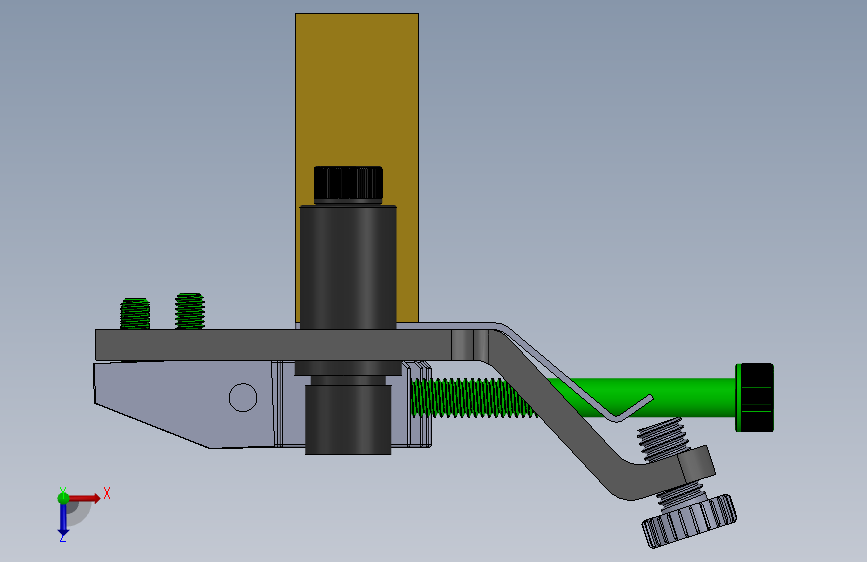Select the dark gray horizontal plate
Image resolution: width=867 pixels, height=562 pixels.
coord(274,345)
